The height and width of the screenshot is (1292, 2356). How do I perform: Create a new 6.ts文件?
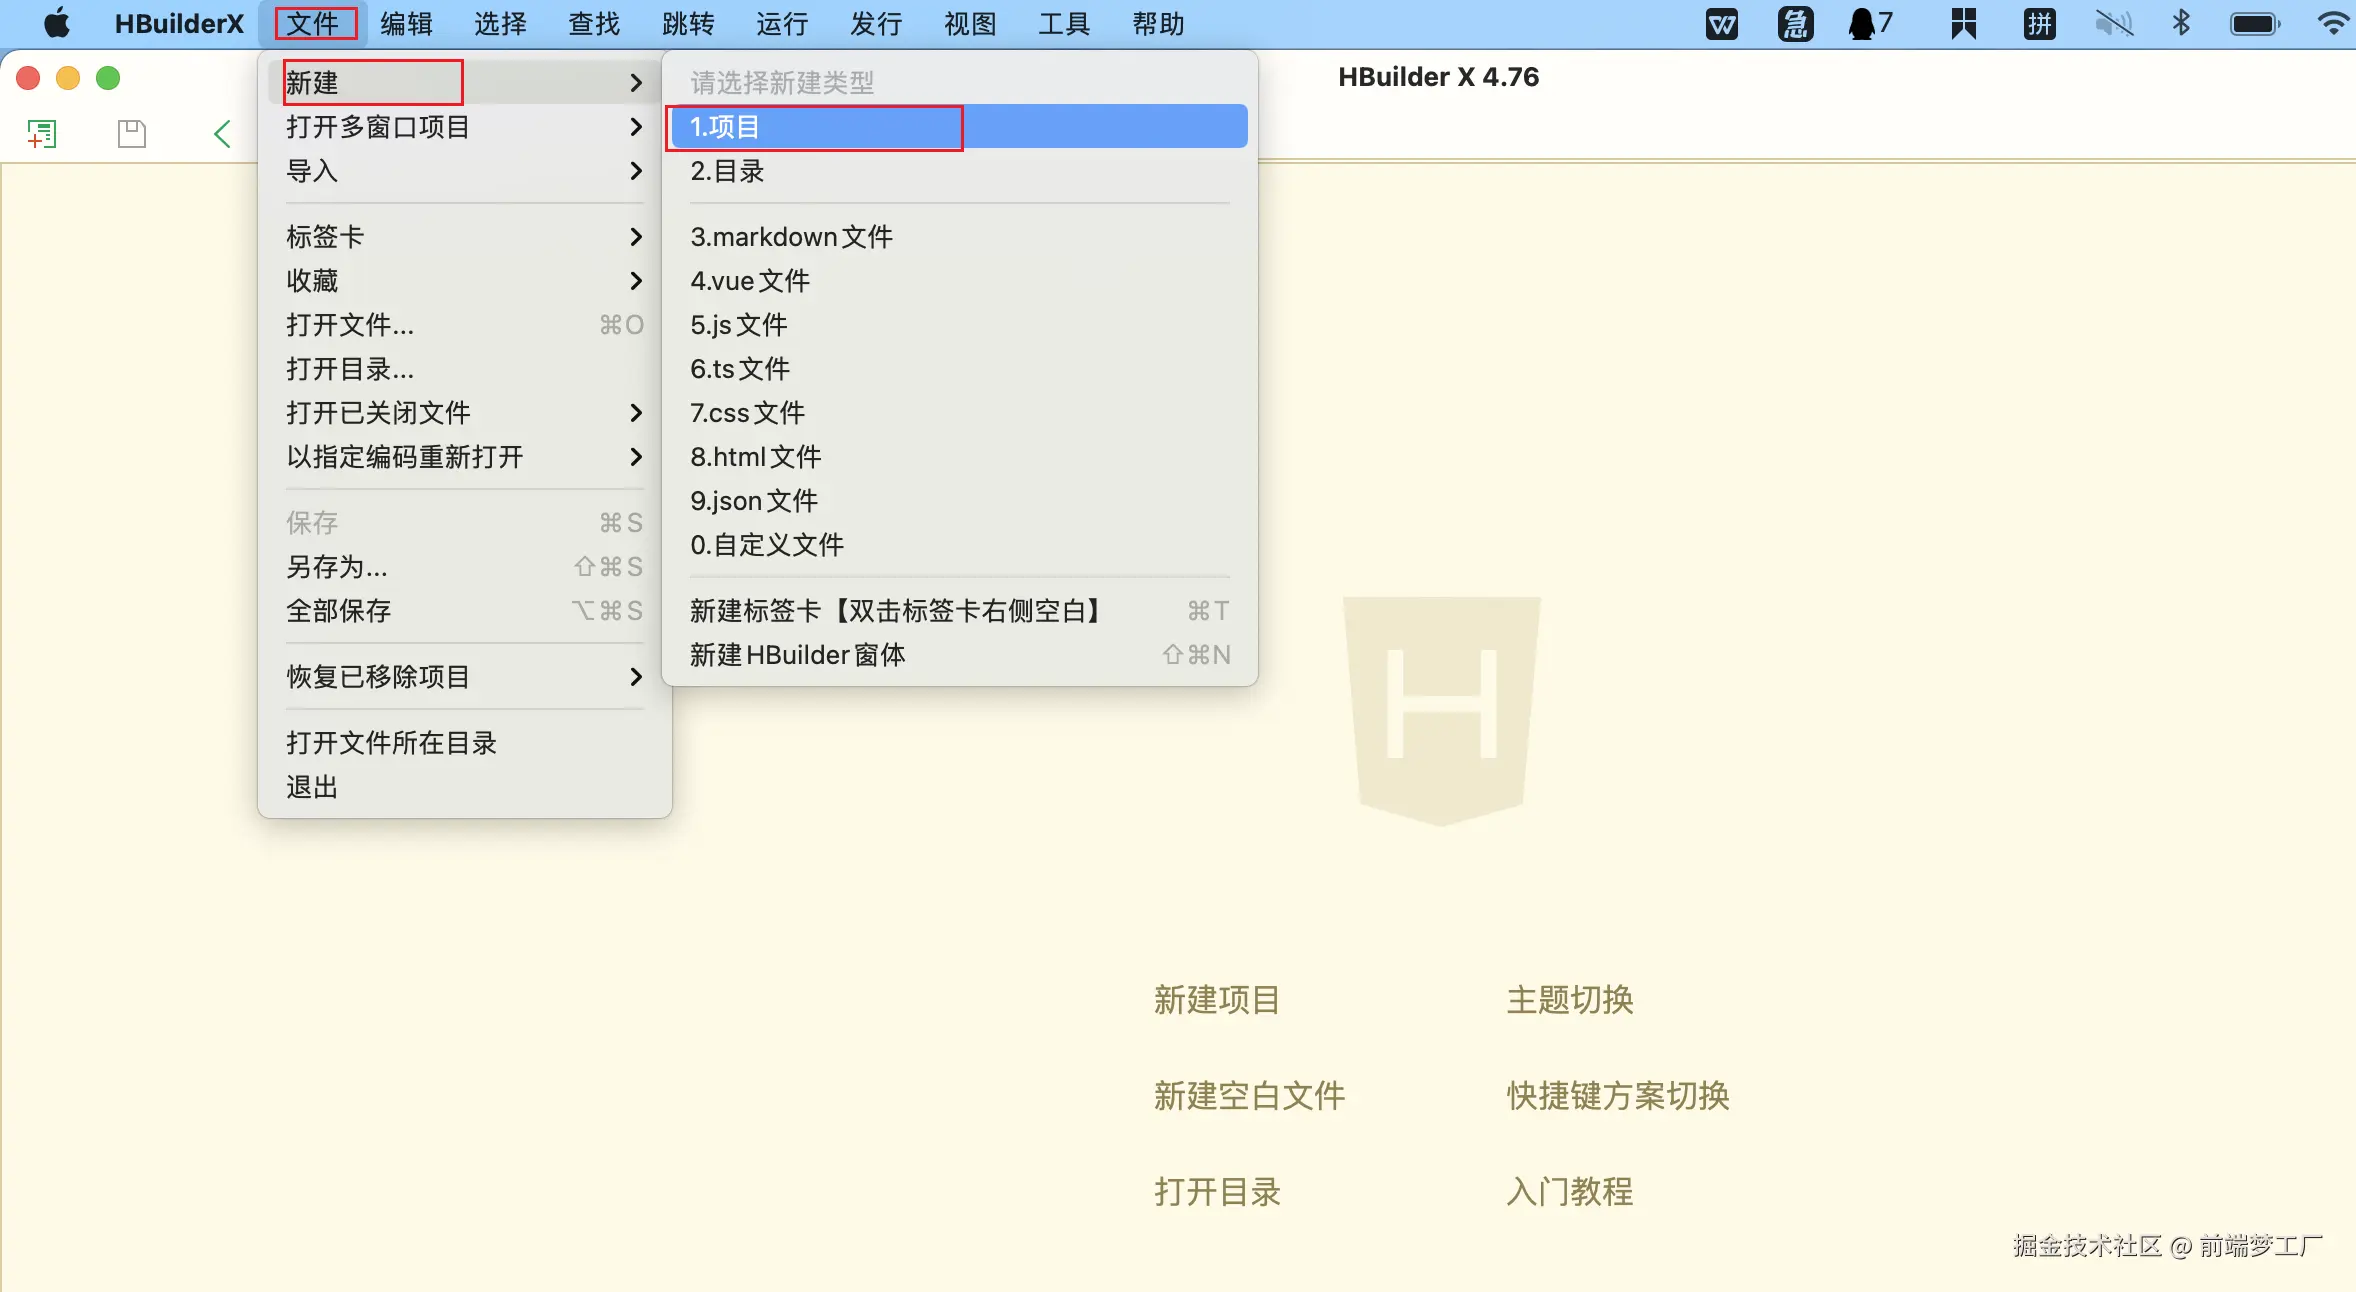[x=960, y=368]
